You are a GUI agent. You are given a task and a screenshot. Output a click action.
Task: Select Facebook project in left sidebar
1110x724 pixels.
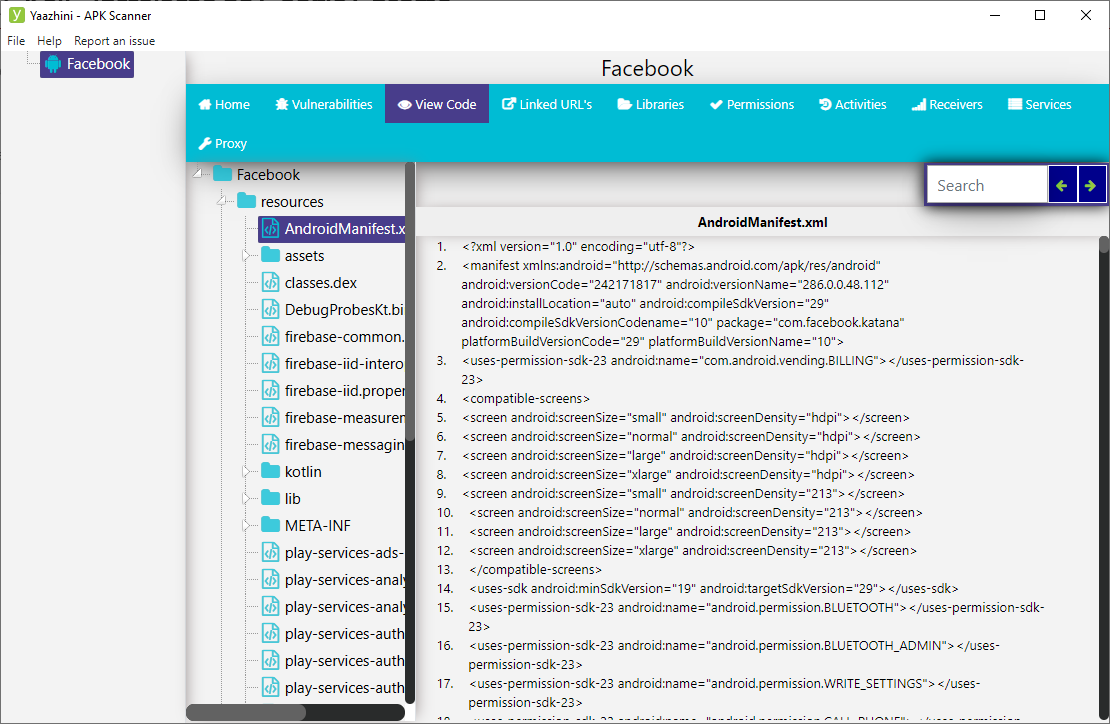[87, 64]
